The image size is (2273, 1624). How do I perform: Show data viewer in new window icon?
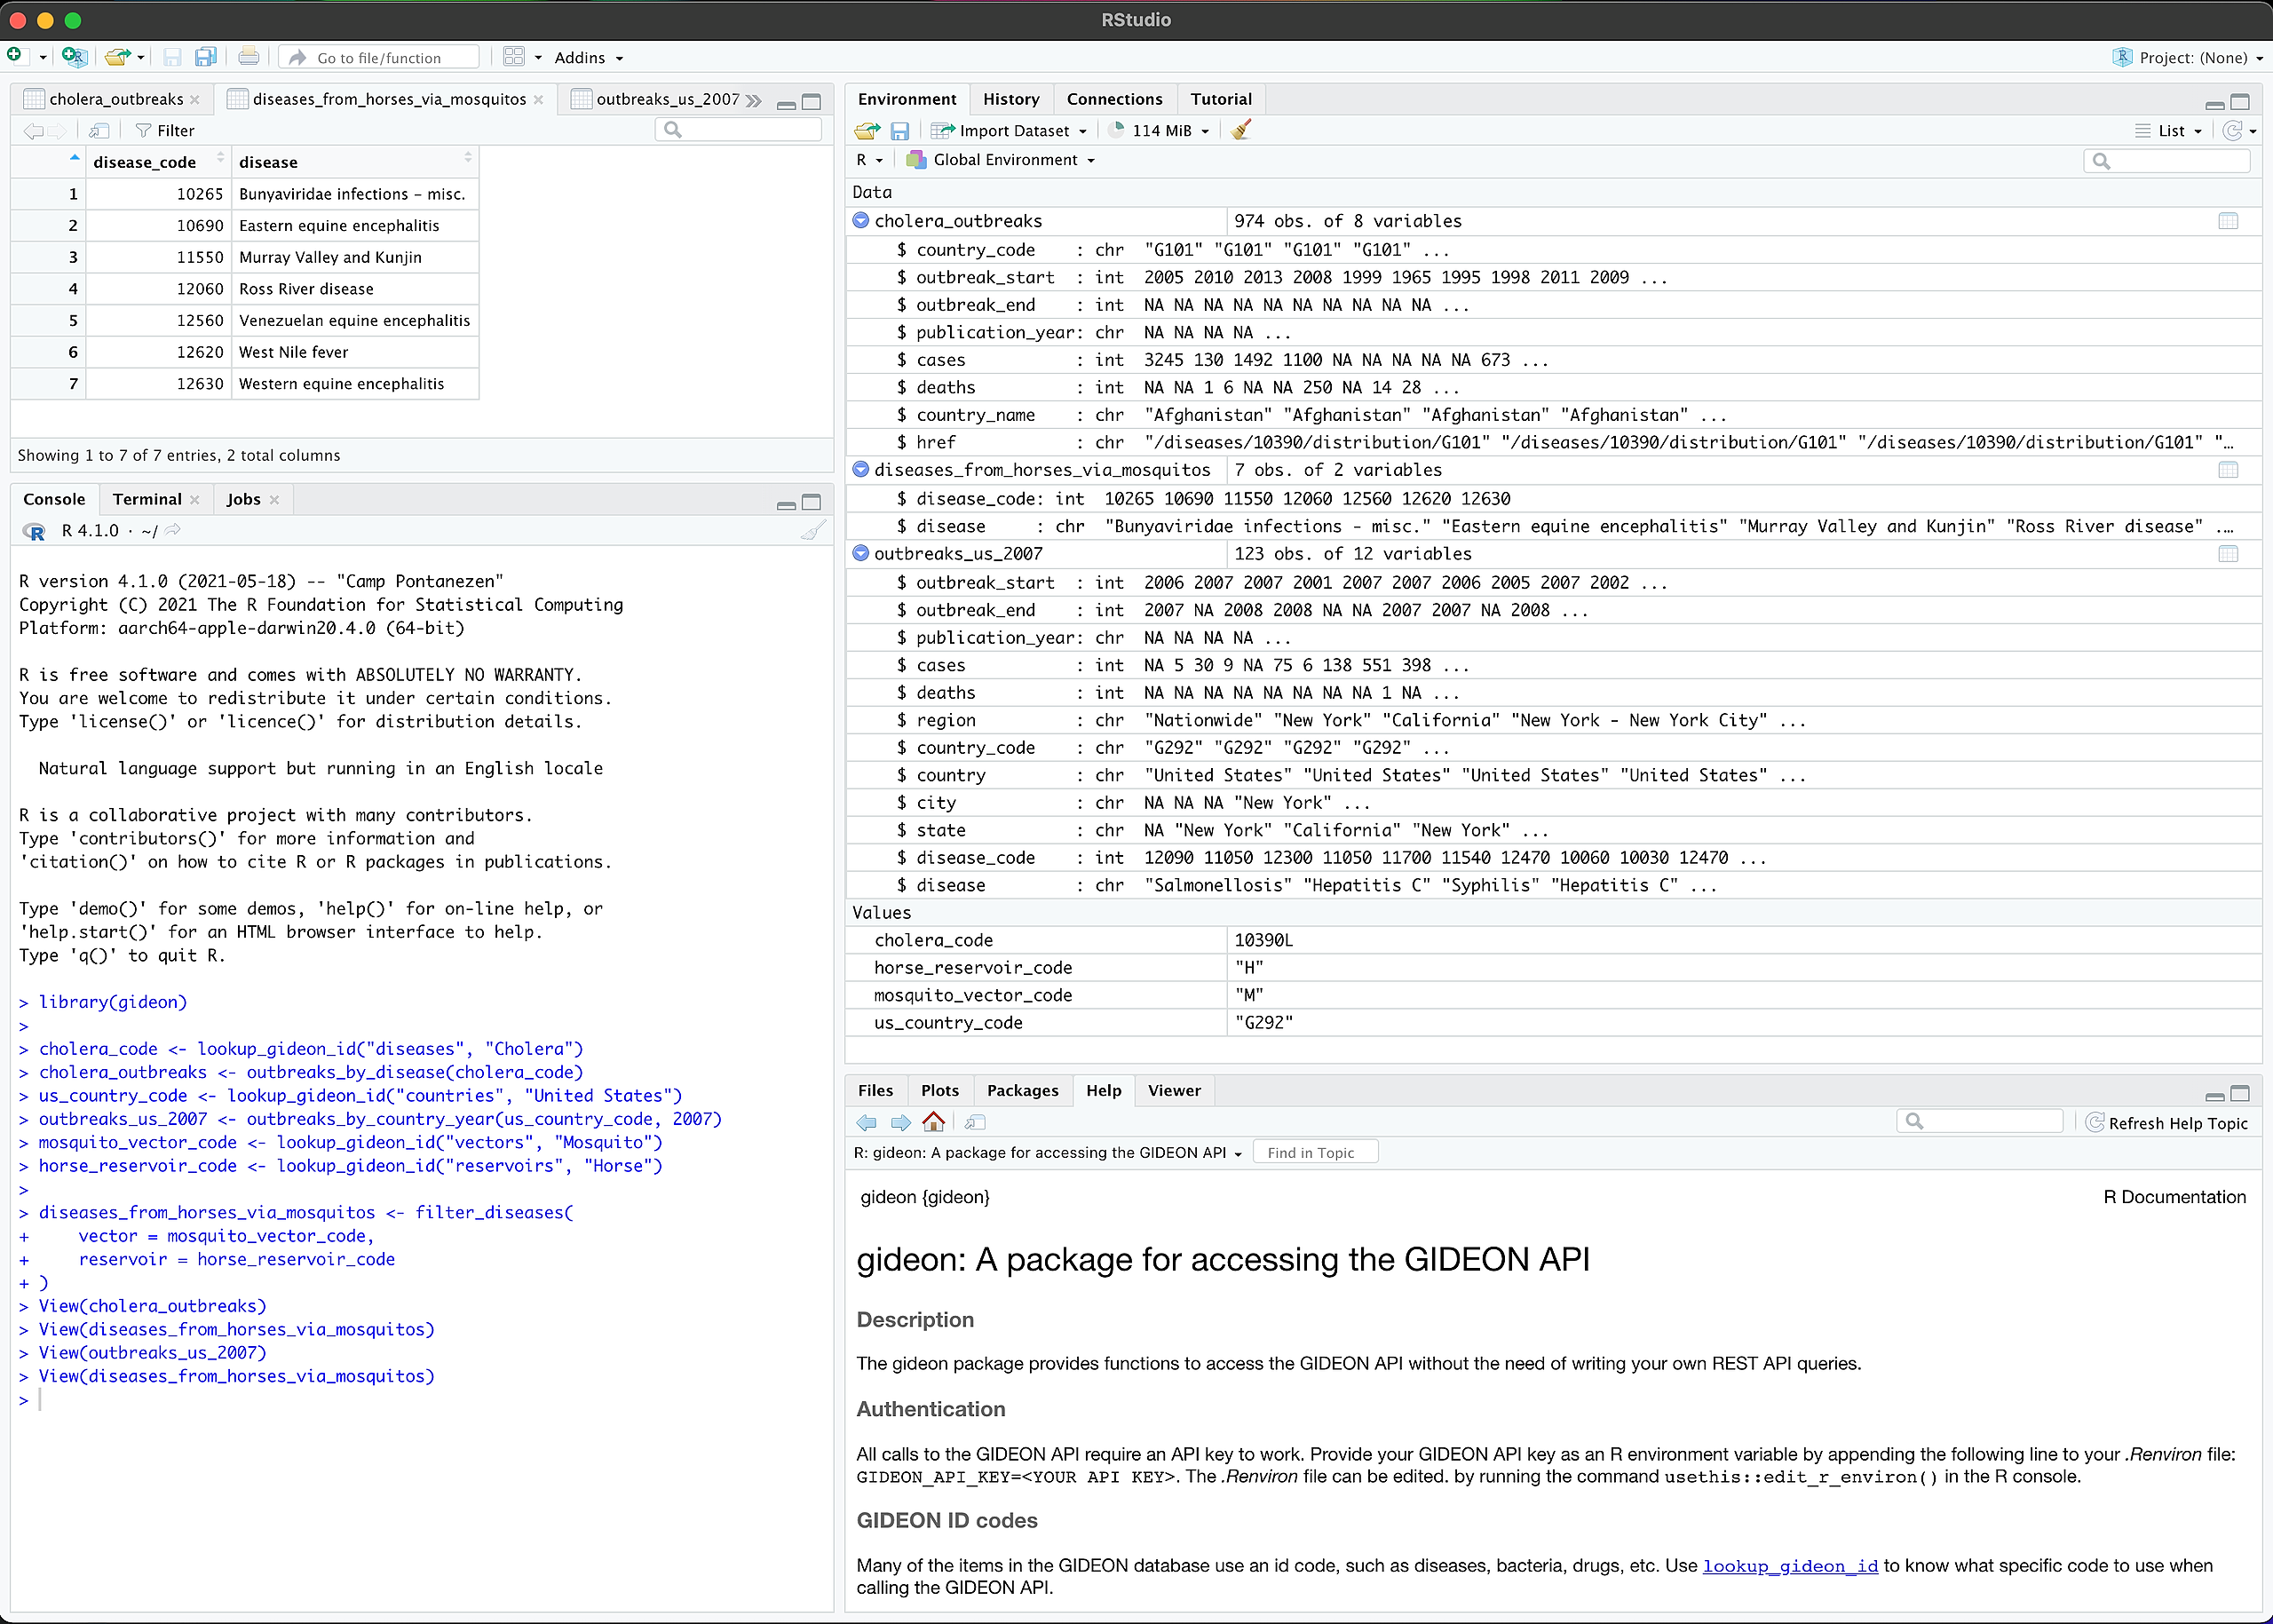[99, 131]
